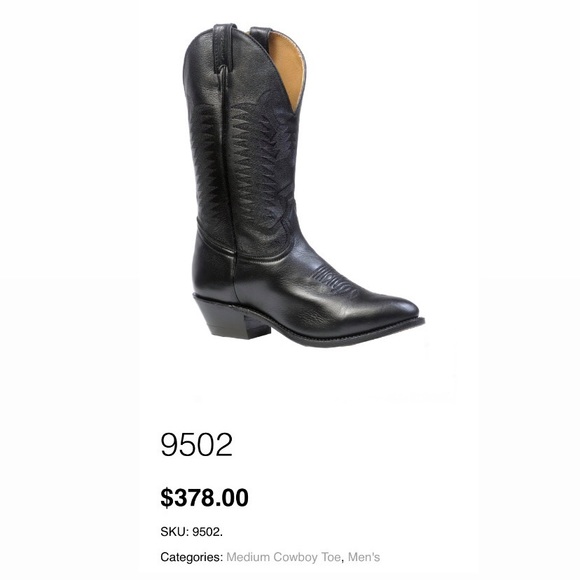This screenshot has height=580, width=580.
Task: Click the black cowboy boot product image
Action: [x=303, y=185]
